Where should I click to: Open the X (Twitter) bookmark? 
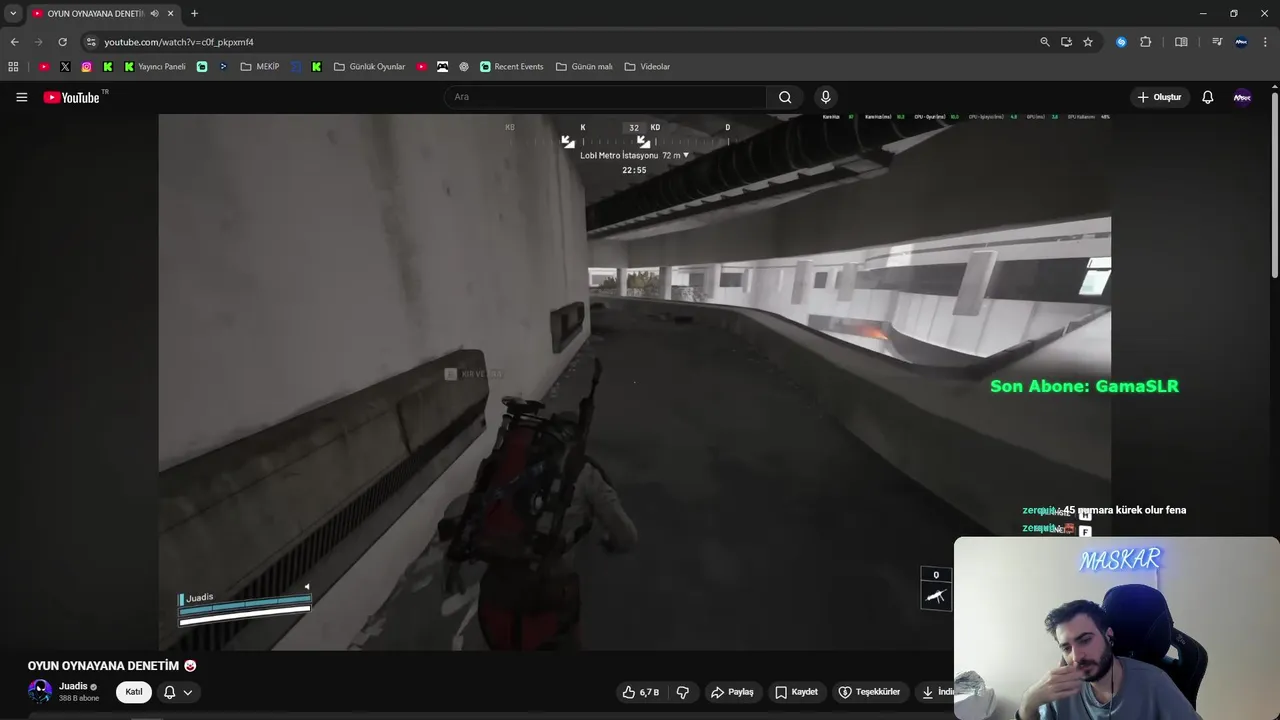(65, 67)
